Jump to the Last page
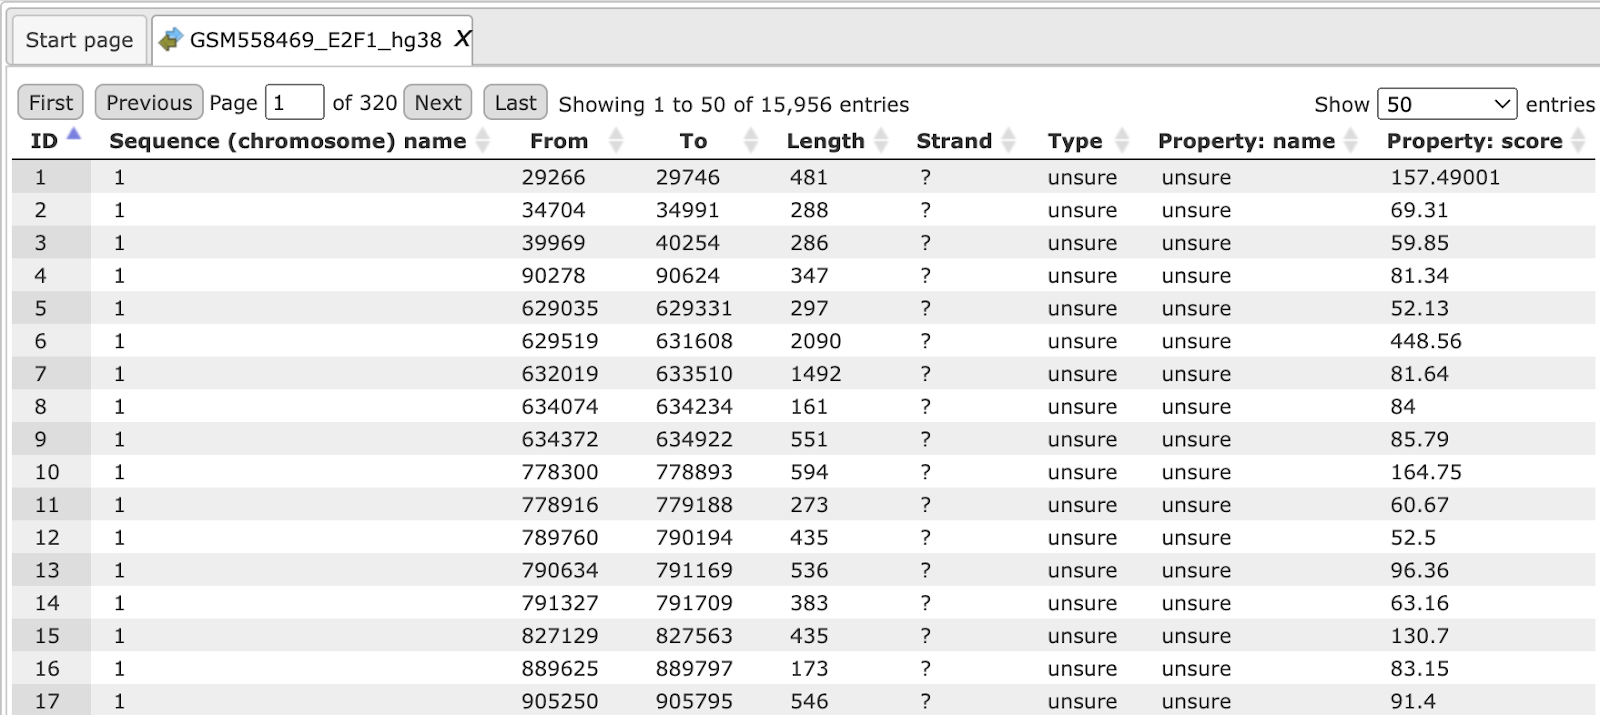Viewport: 1600px width, 715px height. click(x=515, y=102)
